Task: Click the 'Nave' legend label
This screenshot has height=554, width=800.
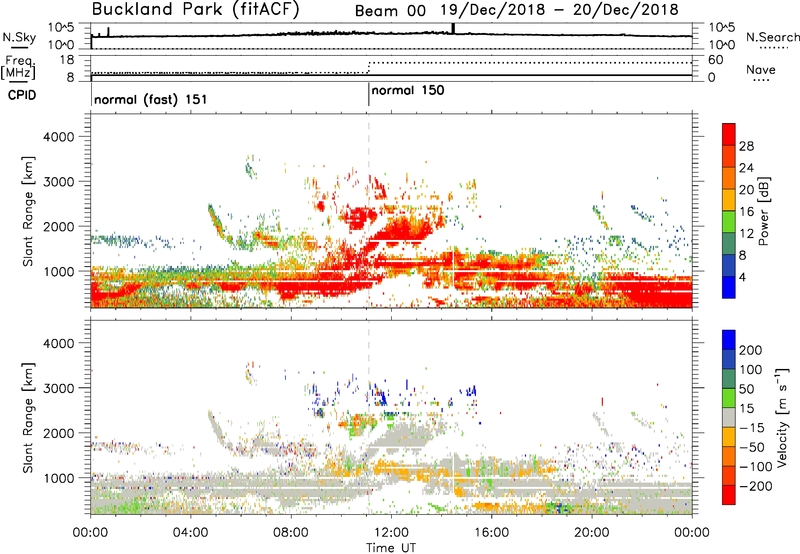Action: (x=761, y=70)
